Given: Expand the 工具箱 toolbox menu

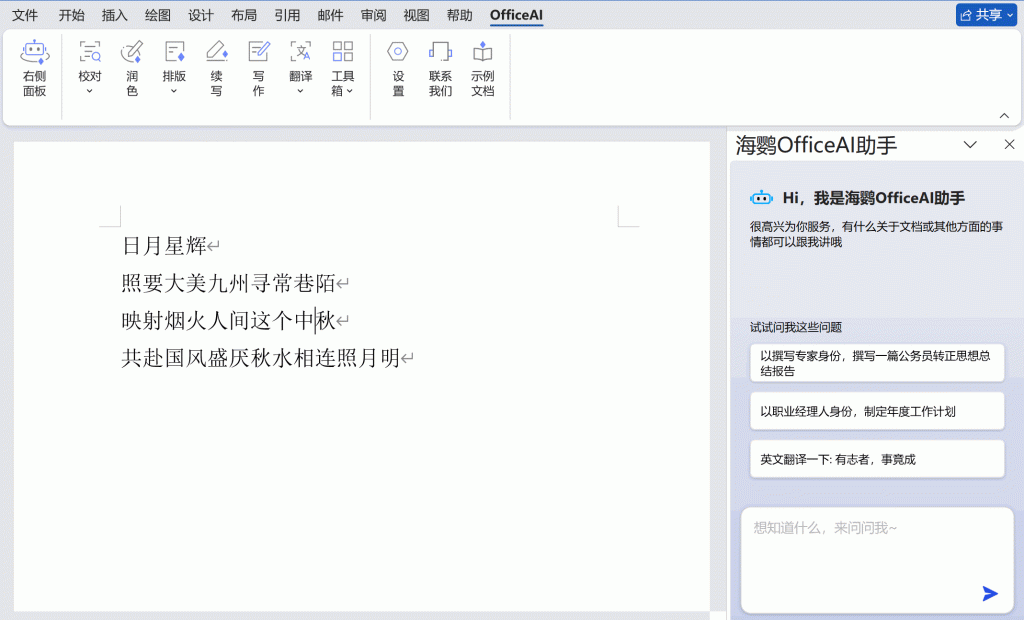Looking at the screenshot, I should pos(343,90).
